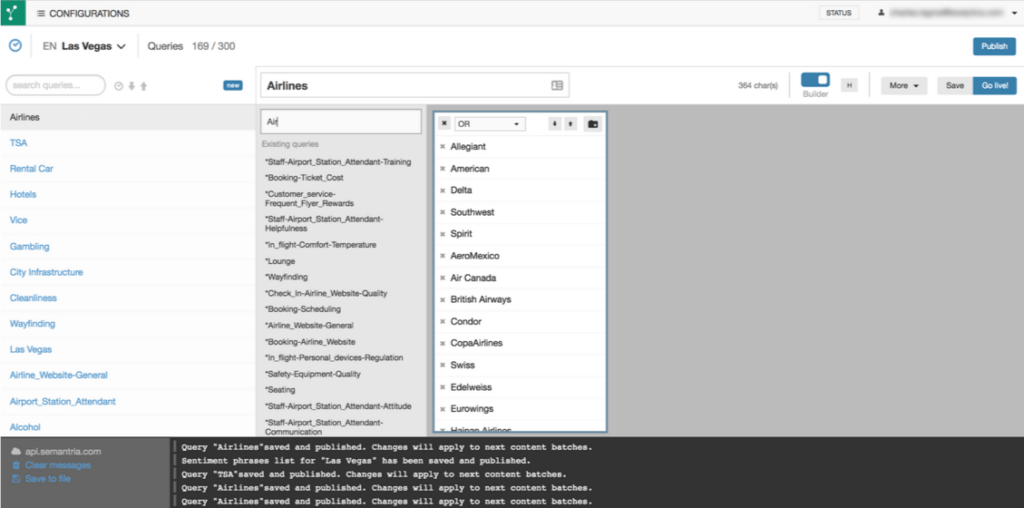
Task: Click the move up arrow in builder
Action: [570, 124]
